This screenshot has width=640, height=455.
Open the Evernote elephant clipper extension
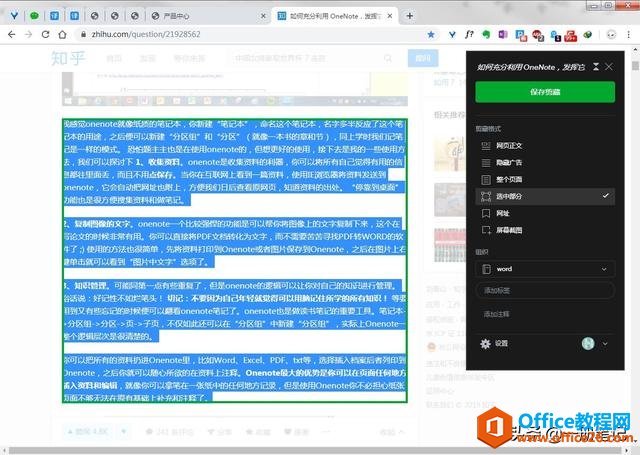tap(486, 35)
